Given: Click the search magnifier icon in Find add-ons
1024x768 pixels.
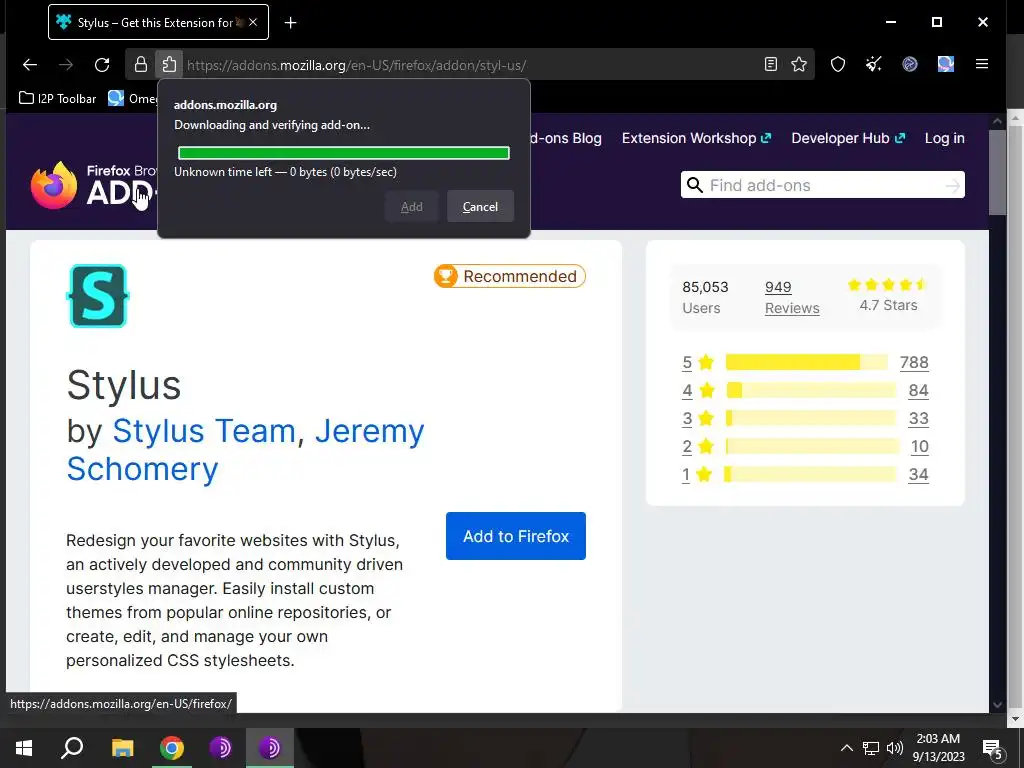Looking at the screenshot, I should [x=696, y=185].
